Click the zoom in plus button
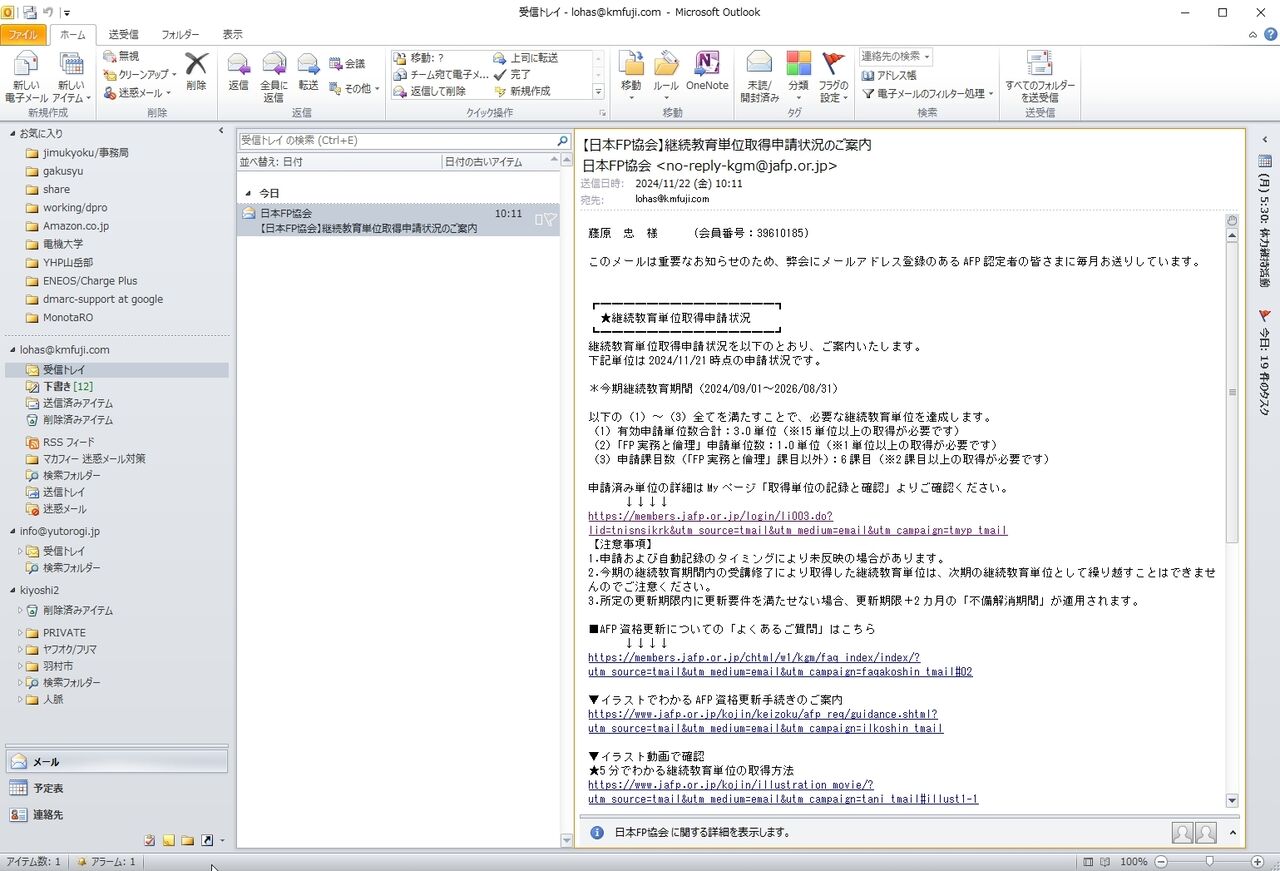The width and height of the screenshot is (1280, 871). 1257,862
